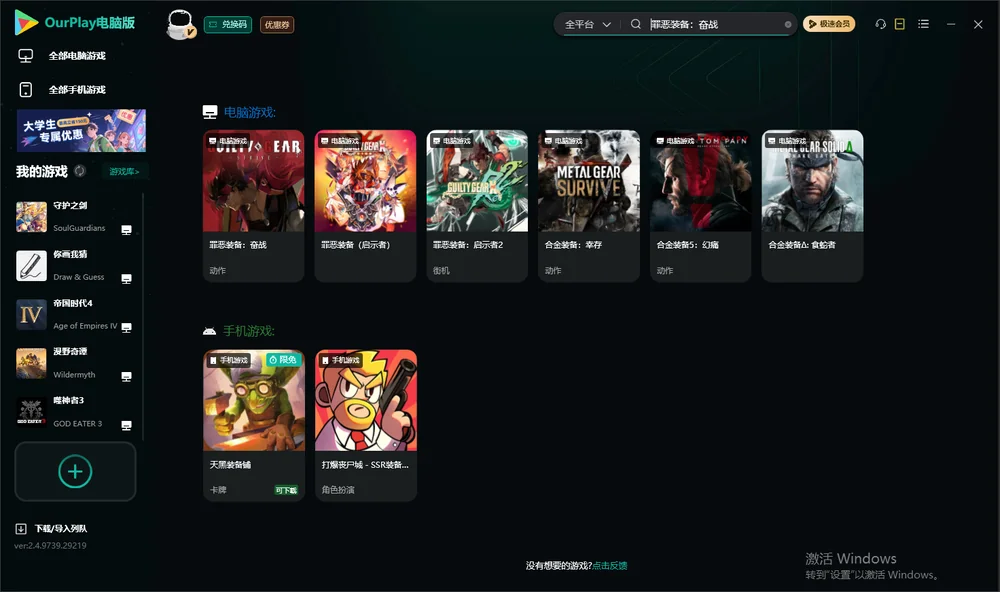Click the 优惠券 coupon button
Viewport: 1000px width, 592px height.
pos(277,24)
